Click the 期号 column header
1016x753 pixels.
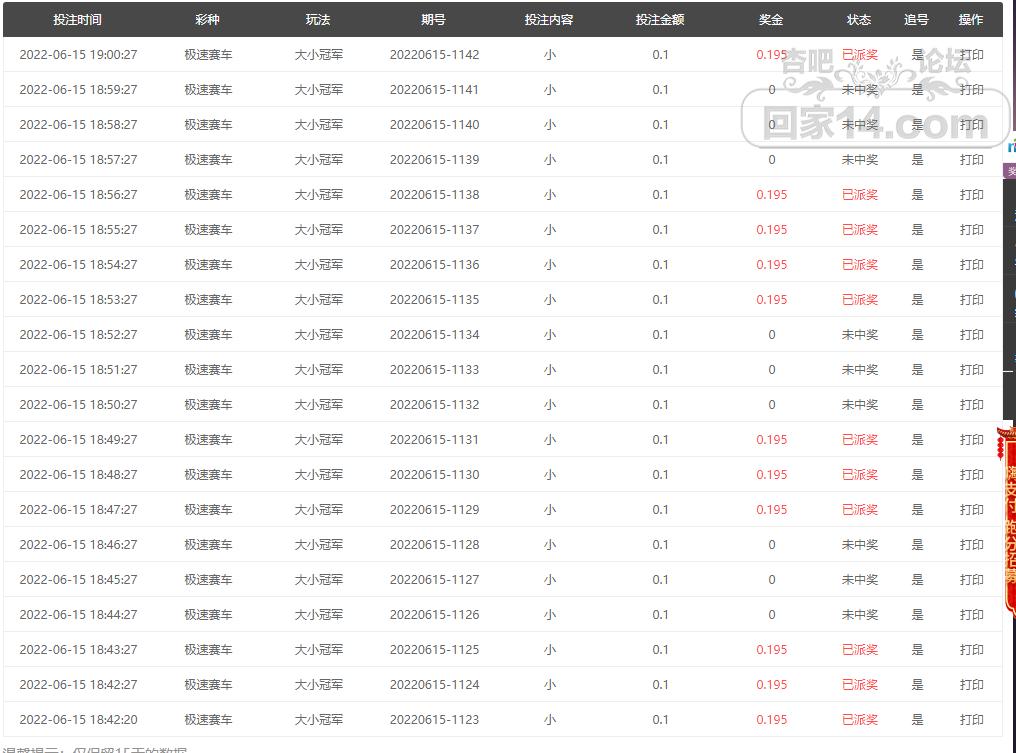pyautogui.click(x=433, y=19)
